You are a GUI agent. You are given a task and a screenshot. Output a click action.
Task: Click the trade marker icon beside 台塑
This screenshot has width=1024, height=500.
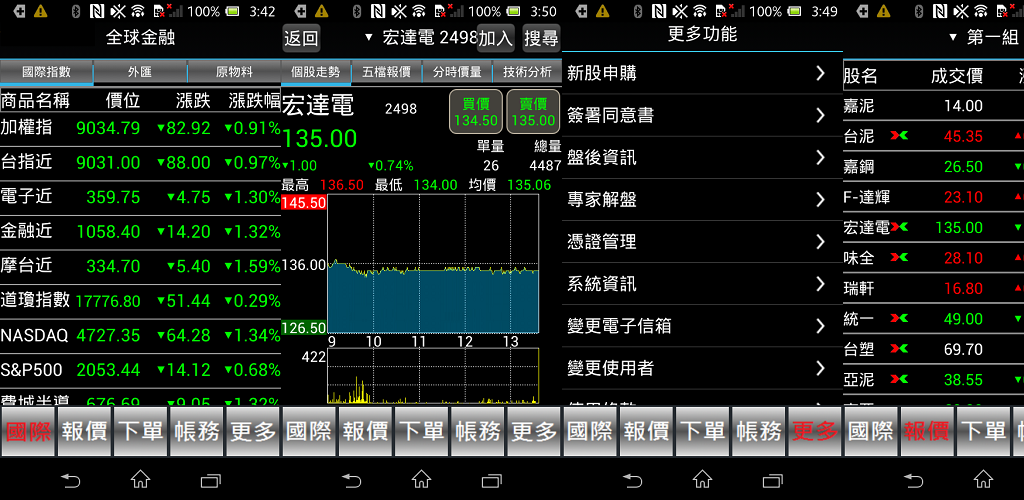click(x=899, y=349)
